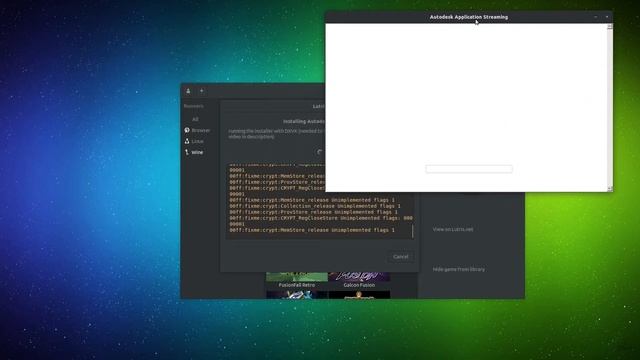Open the Galcon Fusion game thumbnail
Viewport: 640px width, 360px height.
pyautogui.click(x=359, y=278)
